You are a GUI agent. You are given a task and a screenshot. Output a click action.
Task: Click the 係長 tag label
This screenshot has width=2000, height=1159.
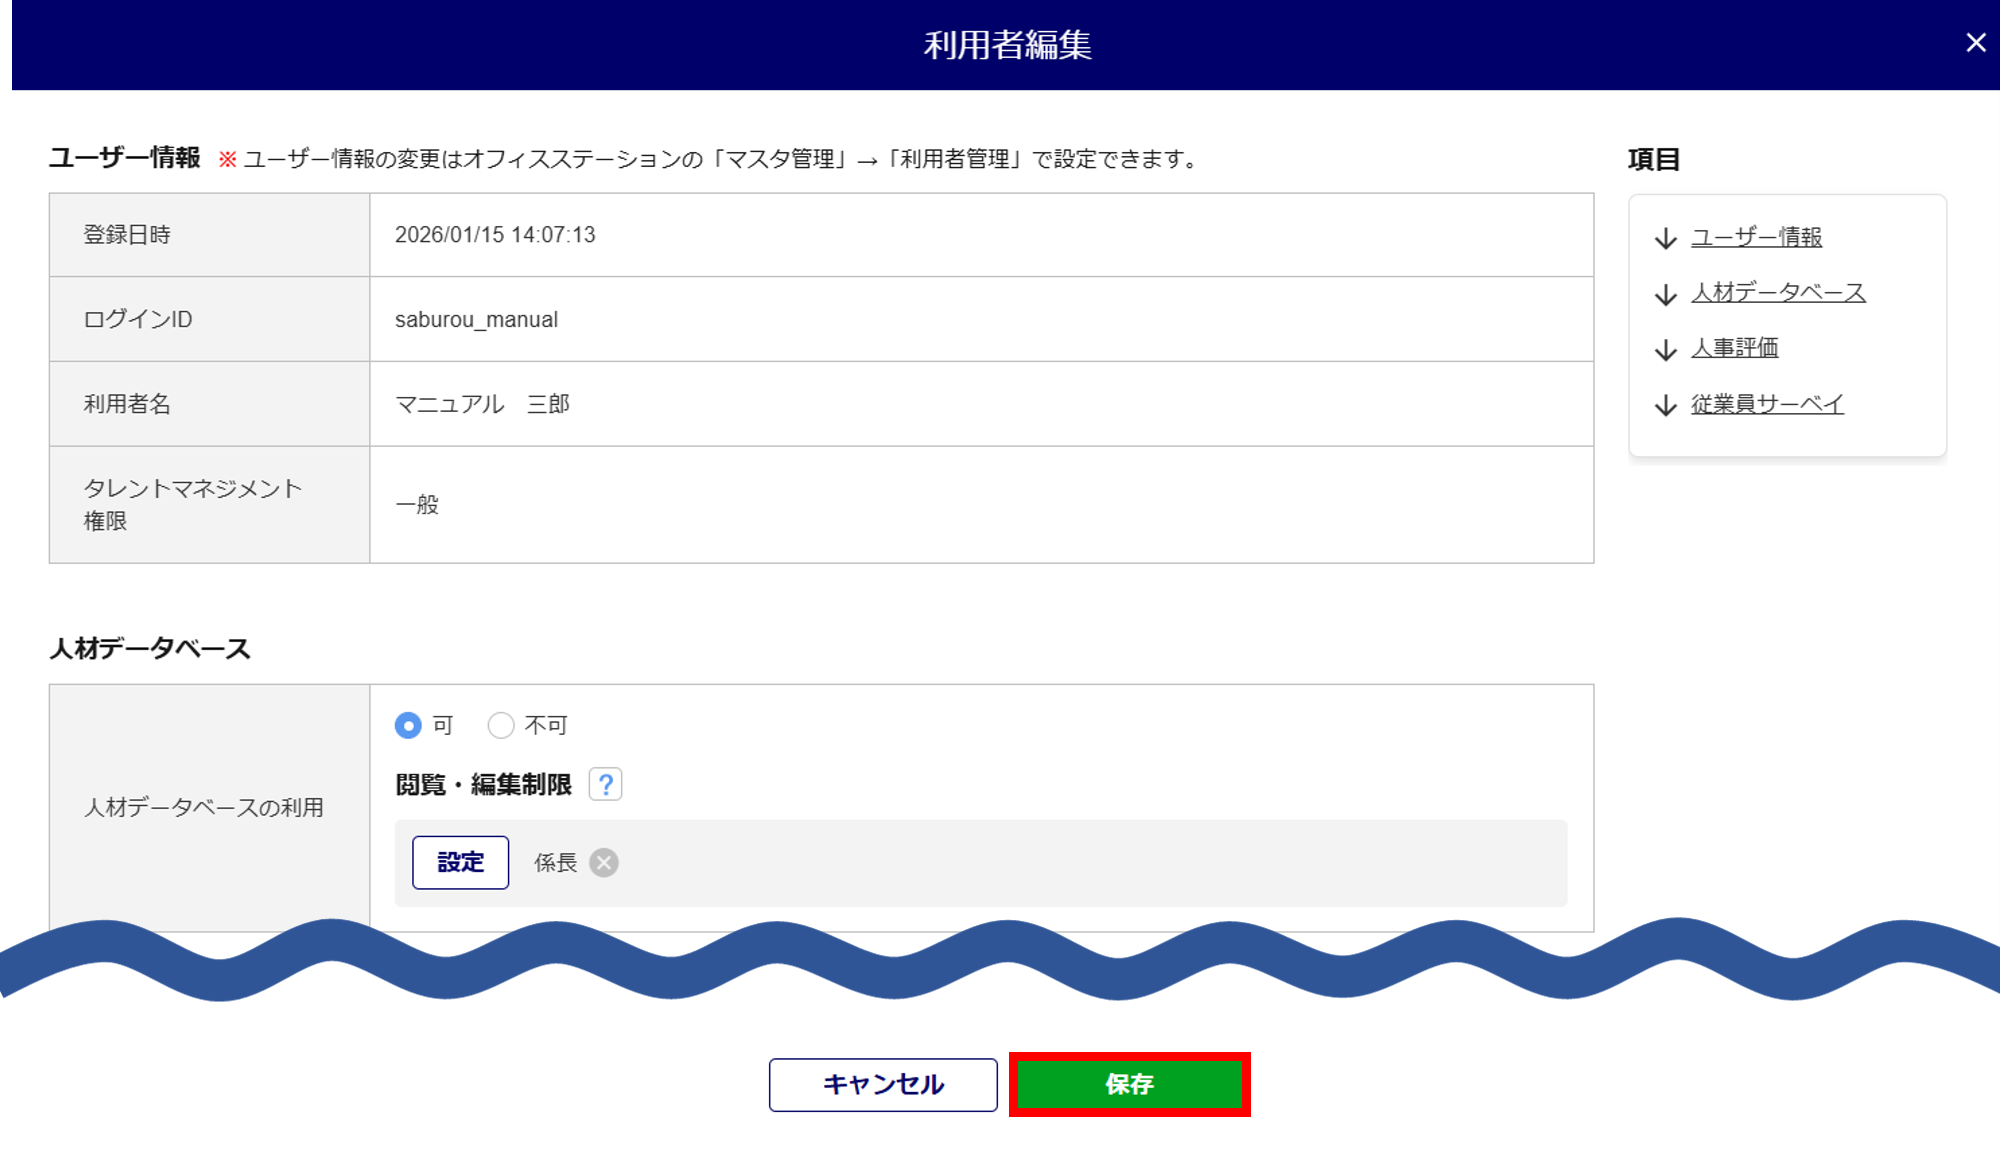point(556,862)
